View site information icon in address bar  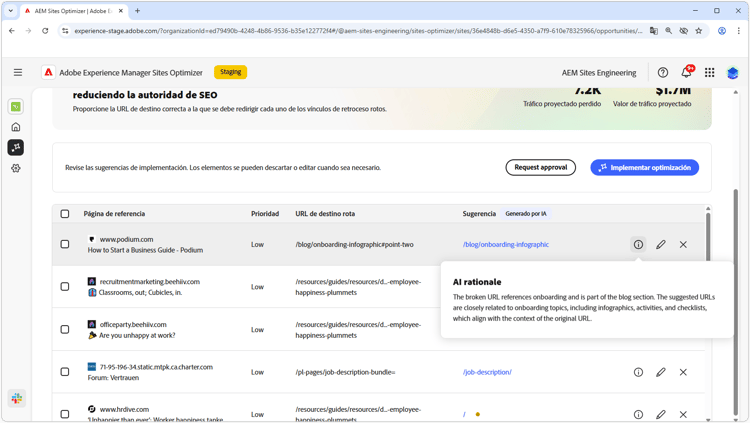(65, 31)
